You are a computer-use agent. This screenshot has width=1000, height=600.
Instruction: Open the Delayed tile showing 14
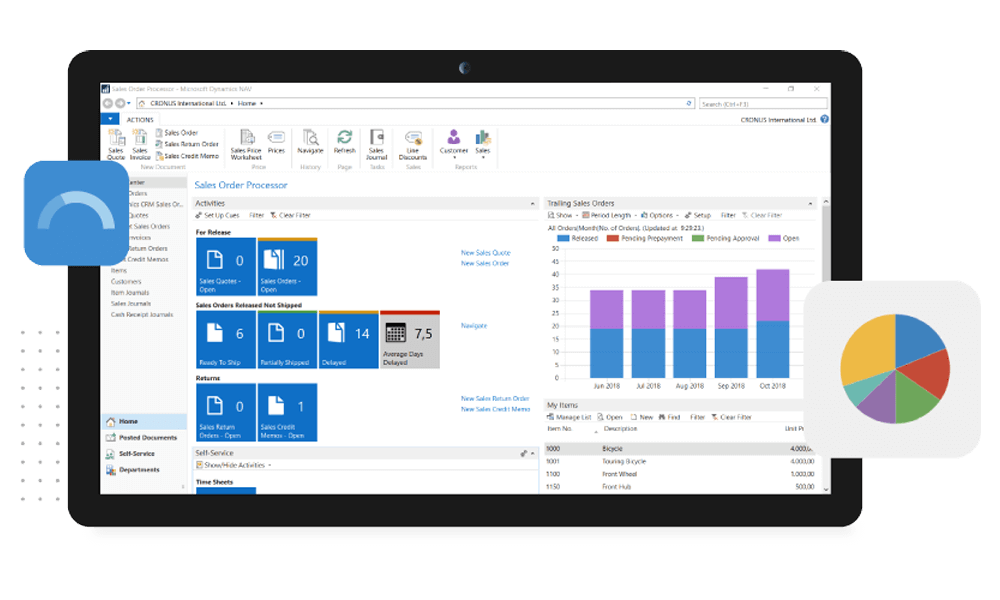[x=348, y=339]
